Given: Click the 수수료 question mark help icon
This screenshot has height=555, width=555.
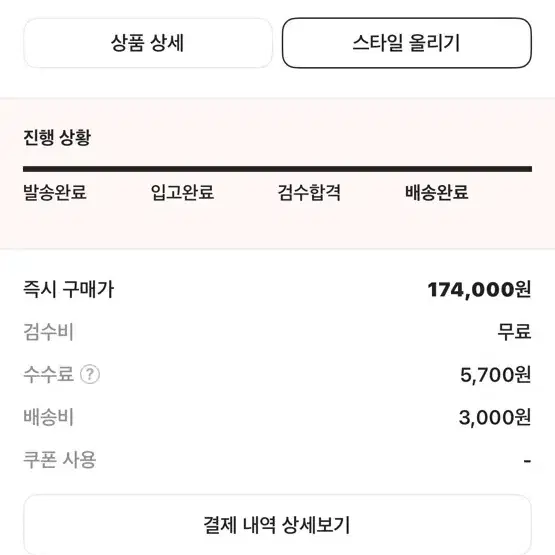Looking at the screenshot, I should coord(90,374).
